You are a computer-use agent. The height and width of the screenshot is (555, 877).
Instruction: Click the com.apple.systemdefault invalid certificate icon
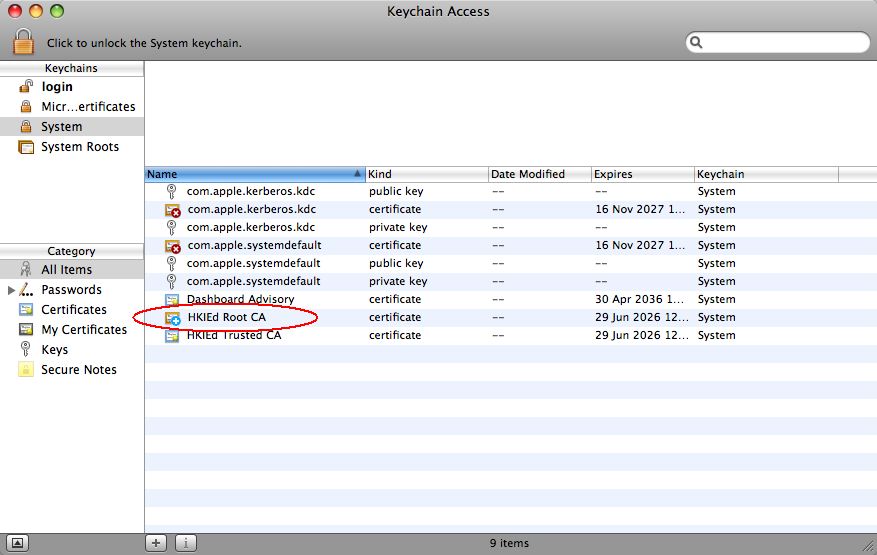click(172, 246)
